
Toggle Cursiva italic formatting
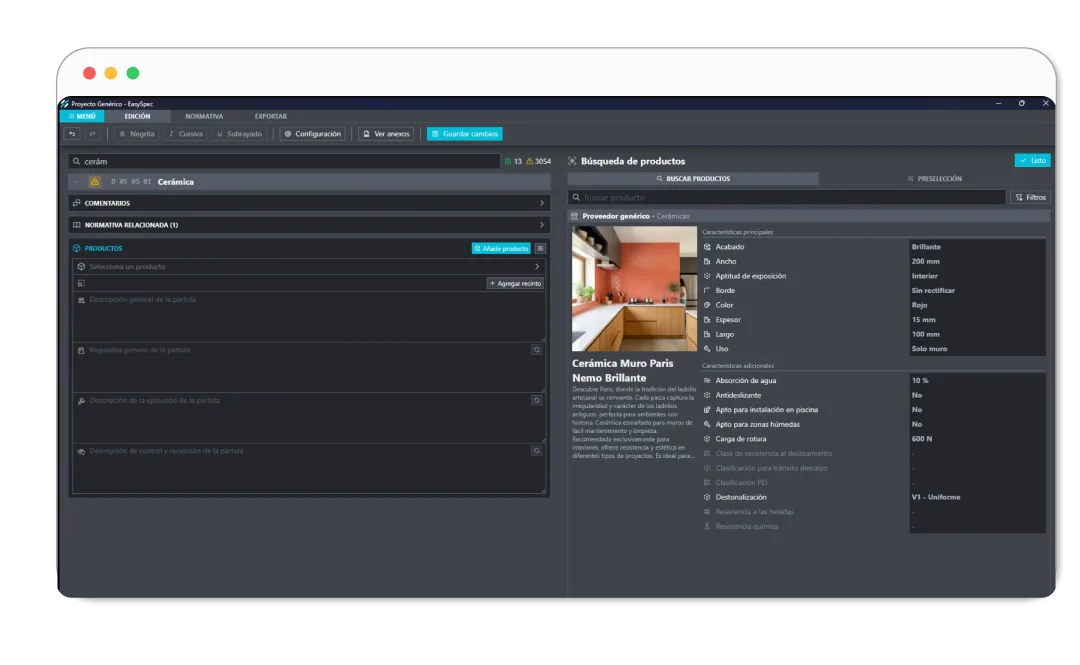(x=186, y=134)
